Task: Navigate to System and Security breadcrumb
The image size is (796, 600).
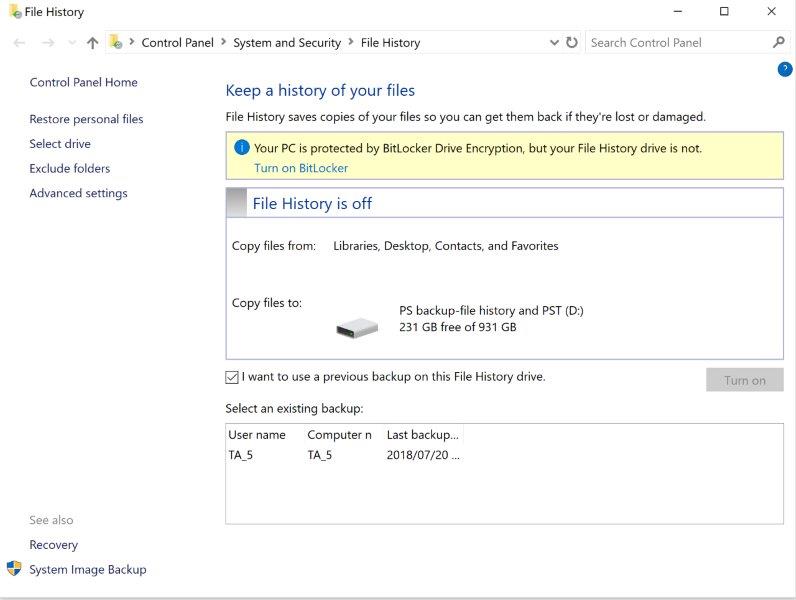Action: pyautogui.click(x=287, y=43)
